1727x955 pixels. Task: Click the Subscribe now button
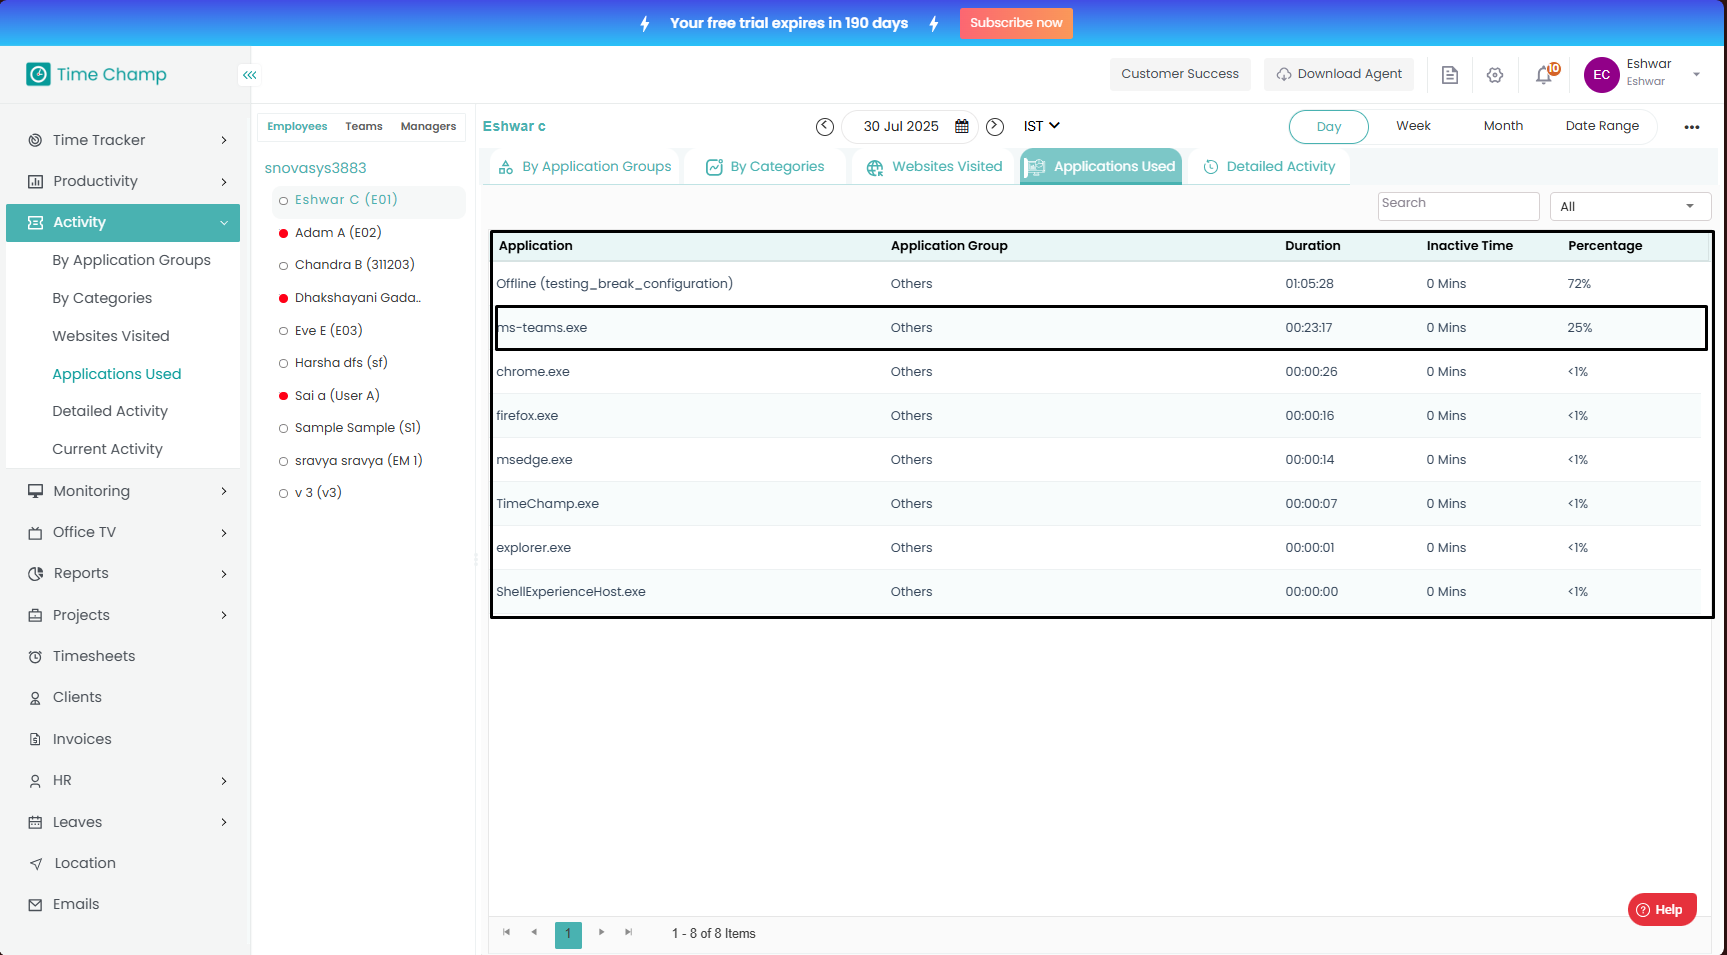pyautogui.click(x=1016, y=23)
